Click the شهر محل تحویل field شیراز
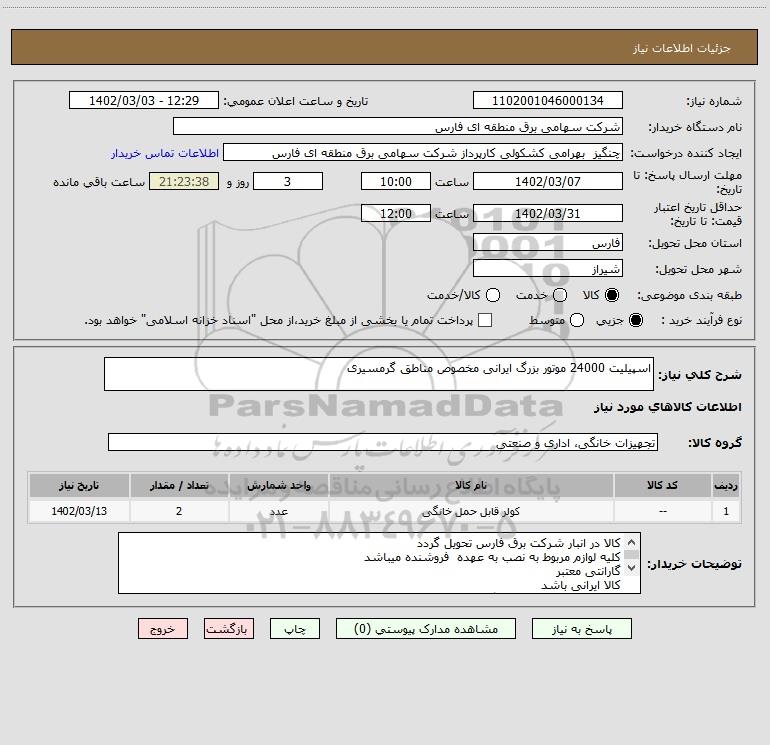Image resolution: width=770 pixels, height=745 pixels. [548, 268]
